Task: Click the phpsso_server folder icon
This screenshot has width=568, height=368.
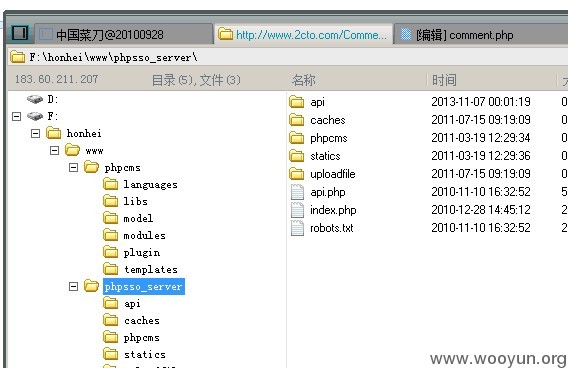Action: (91, 286)
